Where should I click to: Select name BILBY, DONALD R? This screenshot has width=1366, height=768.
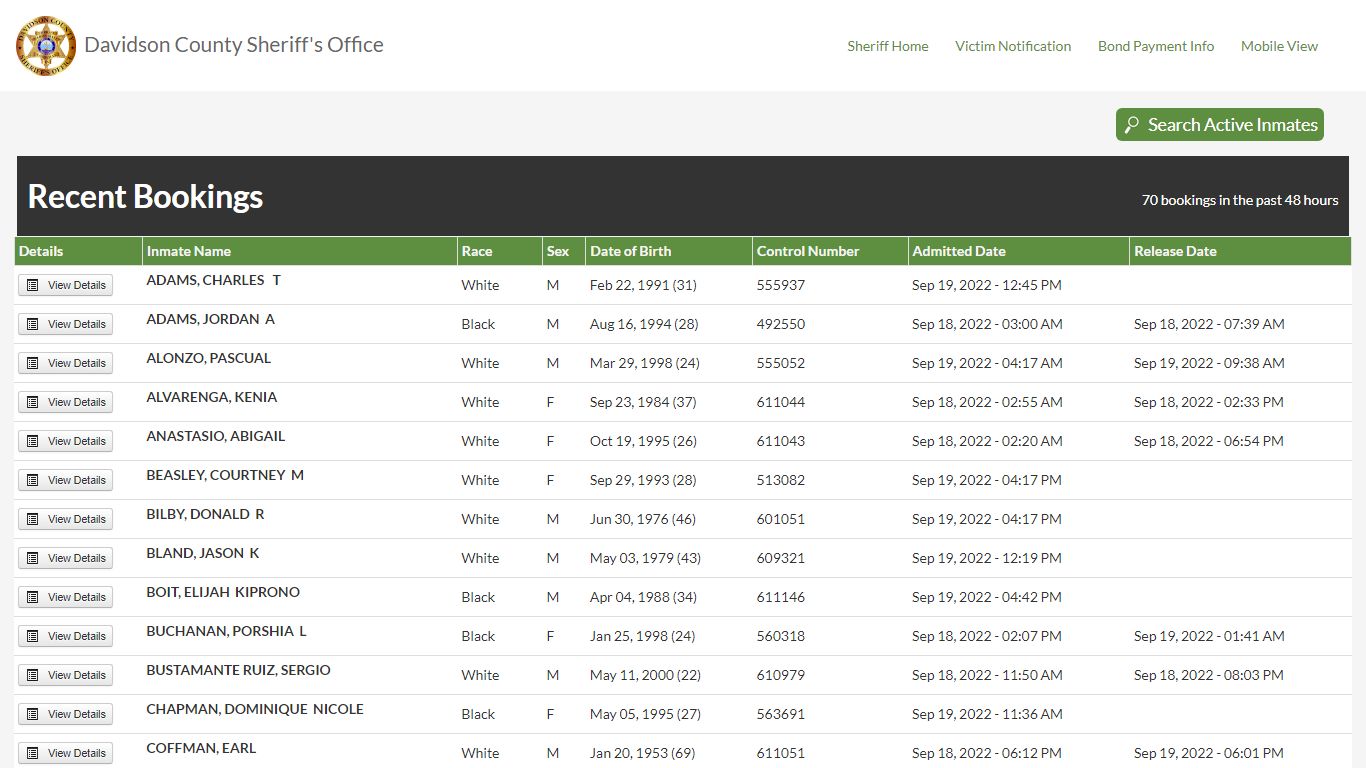tap(205, 514)
